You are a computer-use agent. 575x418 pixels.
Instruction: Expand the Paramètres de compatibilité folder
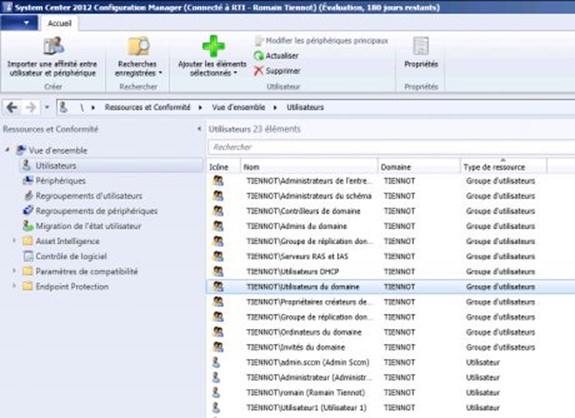coord(14,271)
